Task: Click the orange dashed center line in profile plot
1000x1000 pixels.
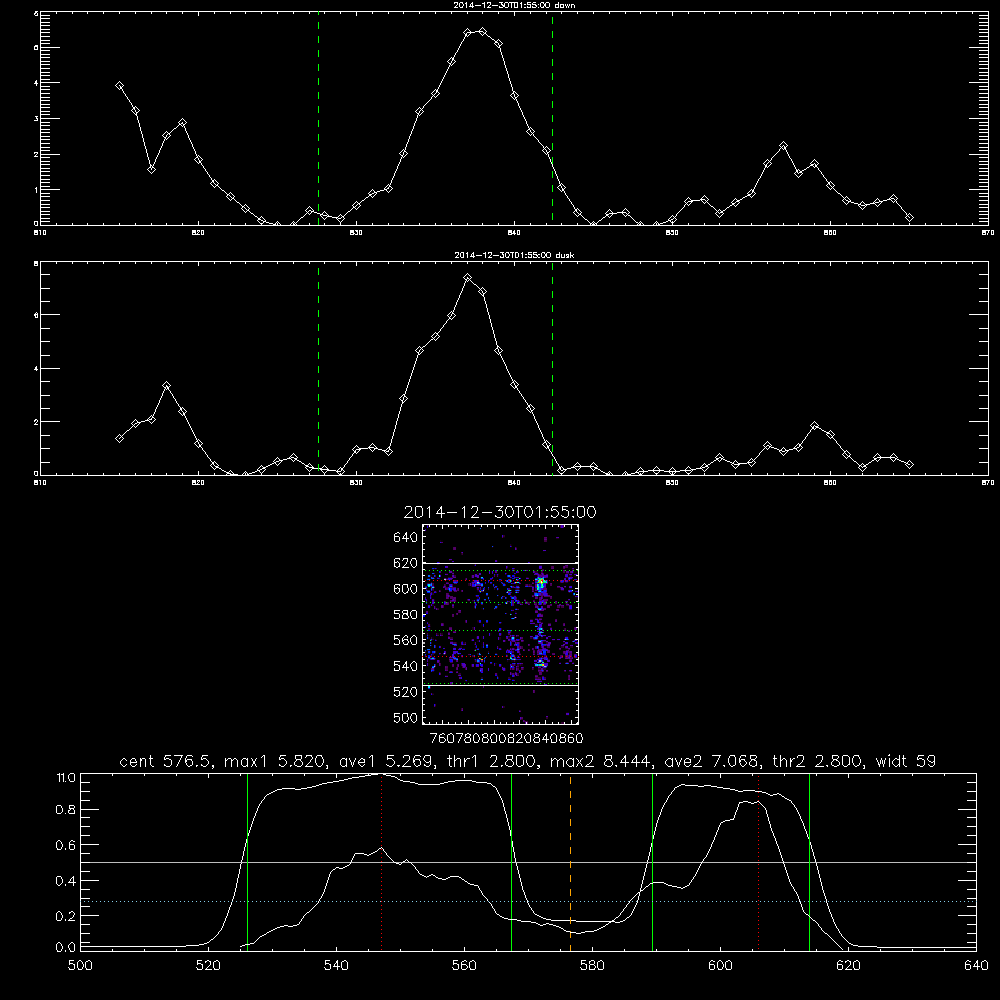Action: point(570,861)
